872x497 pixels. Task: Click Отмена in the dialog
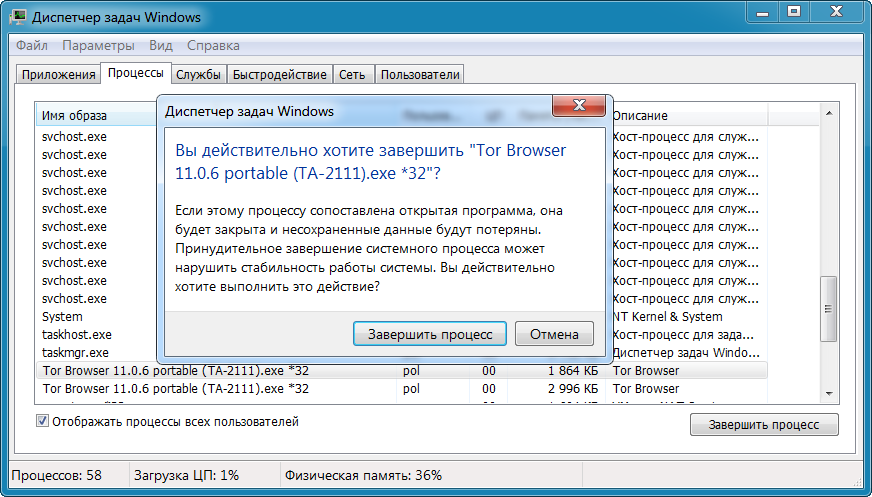click(554, 334)
